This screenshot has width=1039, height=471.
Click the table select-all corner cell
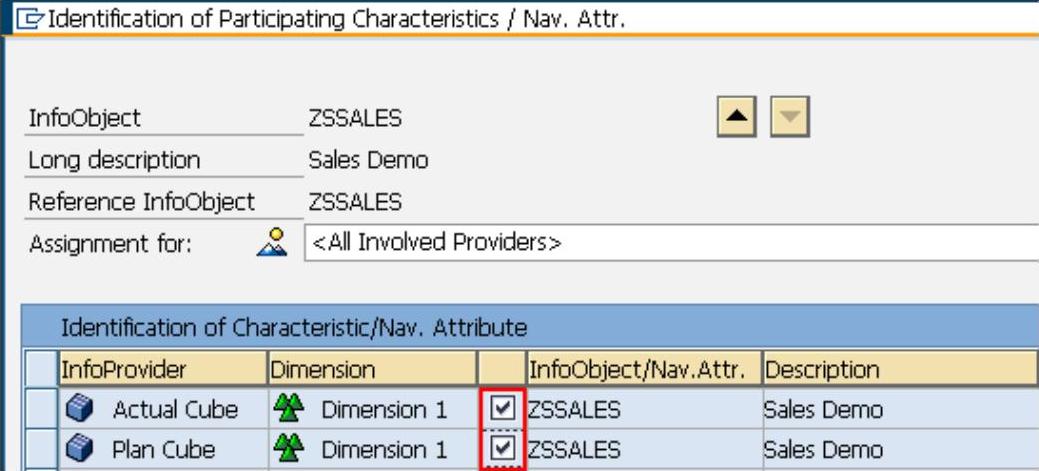click(x=40, y=369)
